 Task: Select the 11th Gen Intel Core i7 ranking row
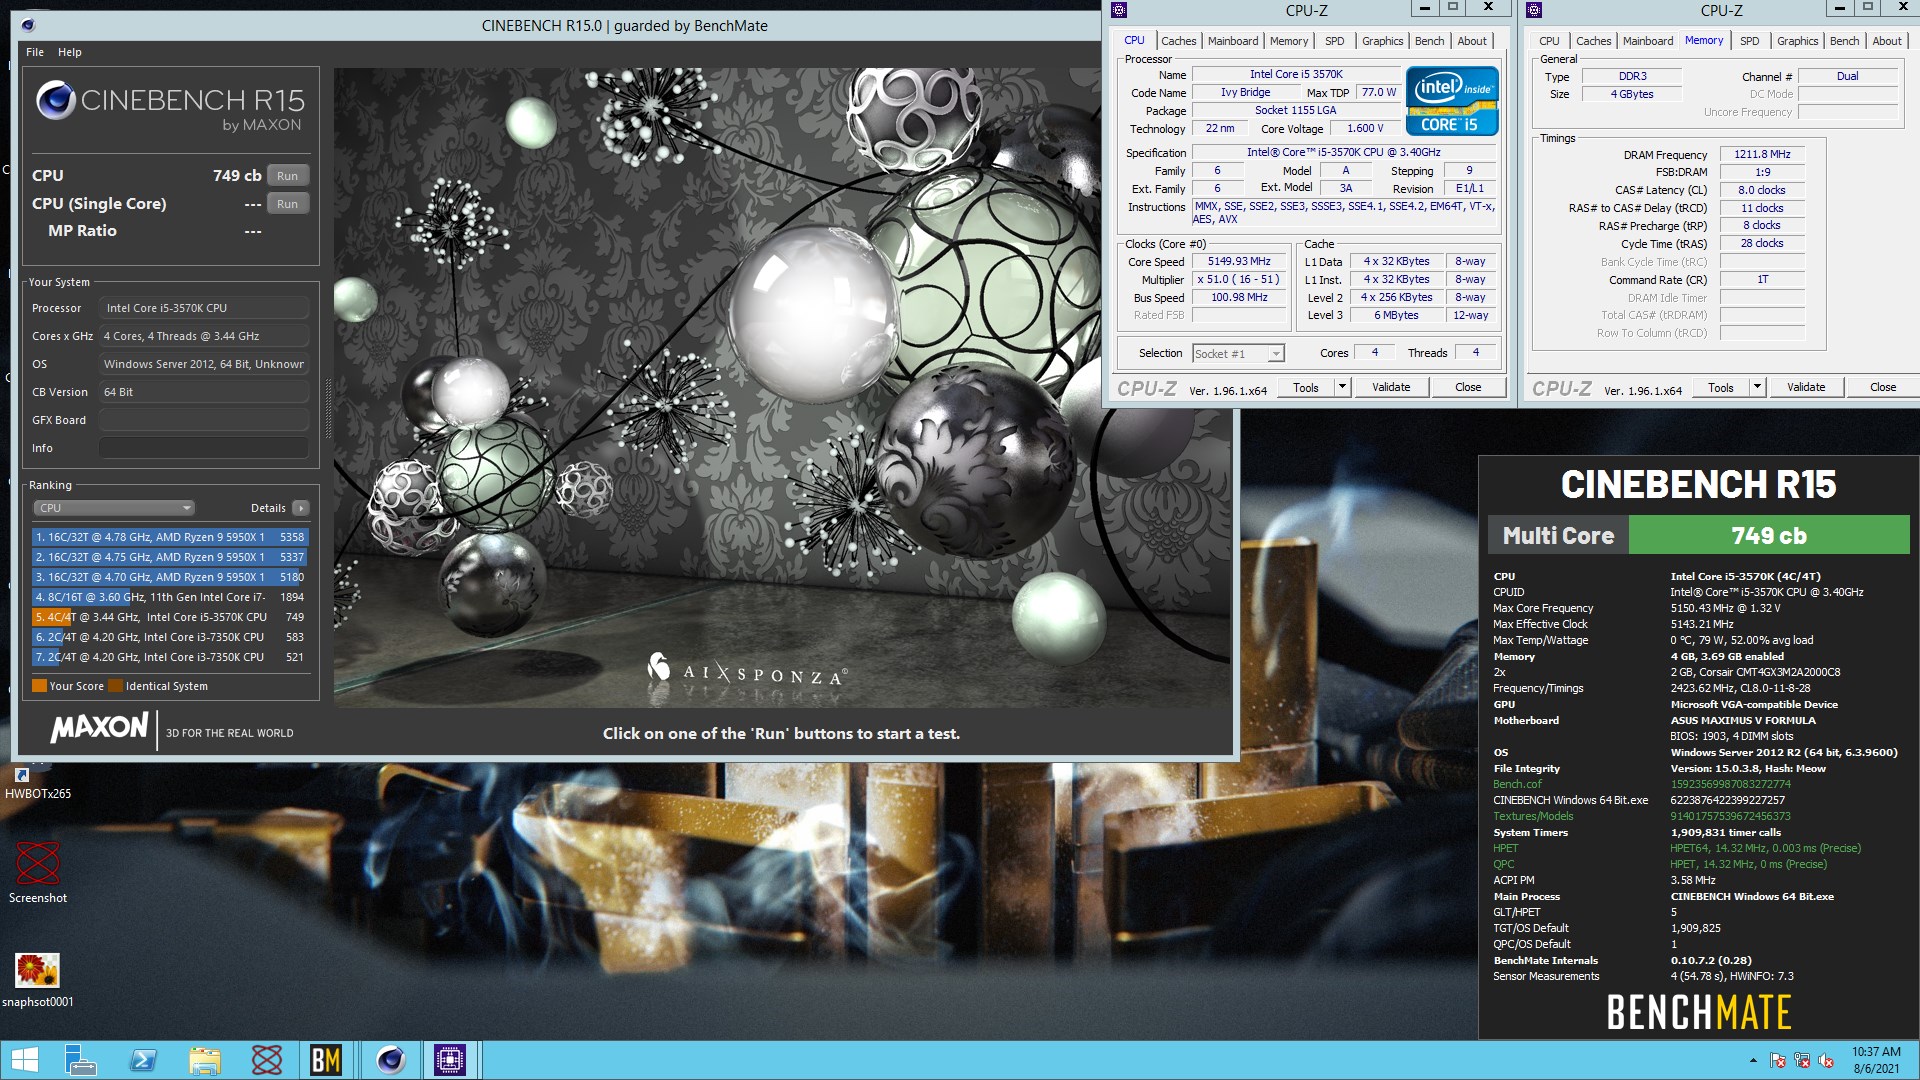169,597
